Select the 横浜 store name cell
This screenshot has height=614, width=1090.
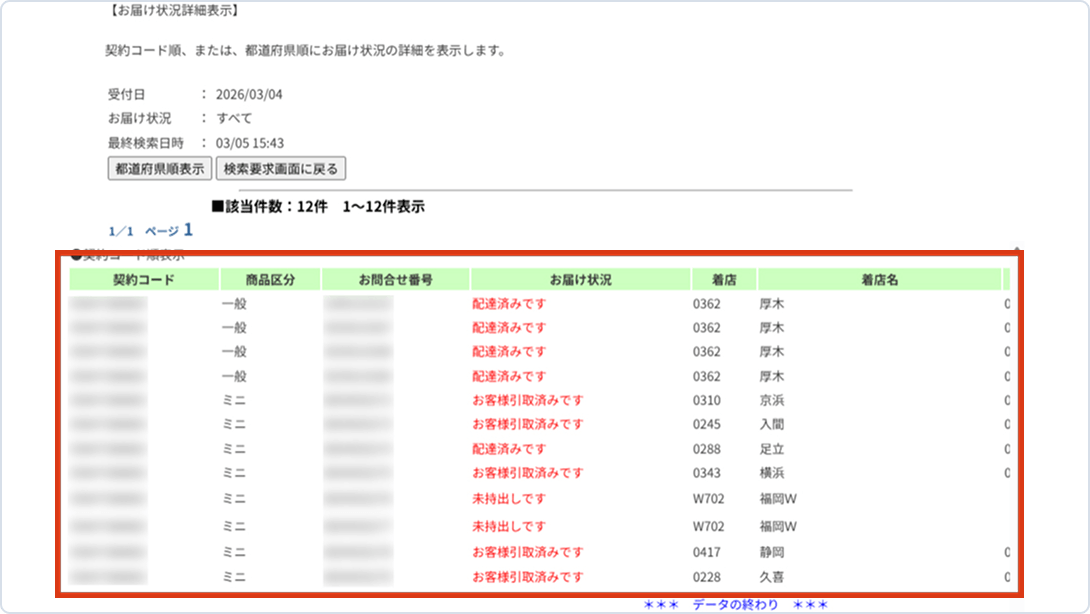(772, 473)
